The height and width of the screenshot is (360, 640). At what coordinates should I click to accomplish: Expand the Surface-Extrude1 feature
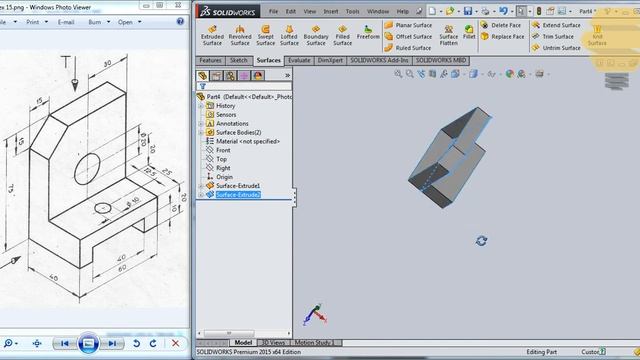point(201,186)
